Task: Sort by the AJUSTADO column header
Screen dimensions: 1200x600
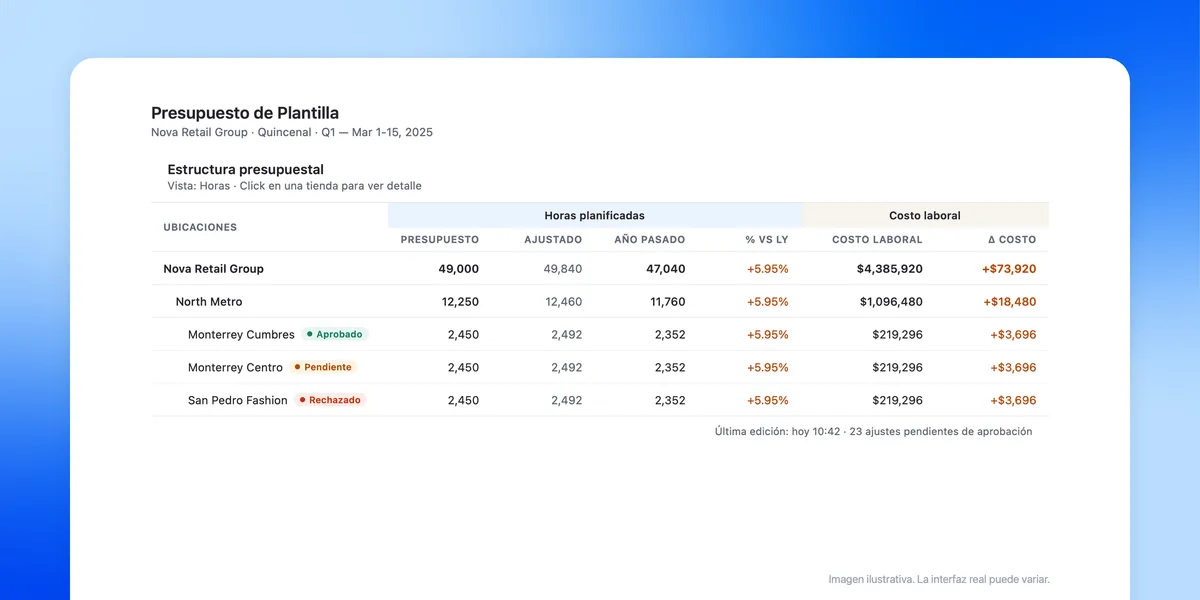Action: [553, 240]
